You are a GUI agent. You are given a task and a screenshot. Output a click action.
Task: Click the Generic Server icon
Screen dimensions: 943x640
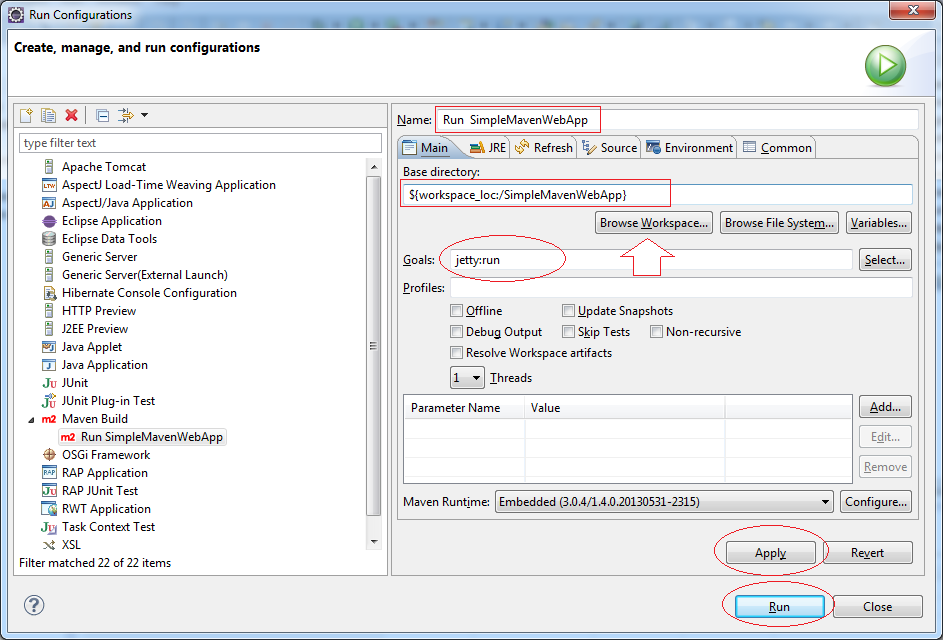(x=49, y=257)
